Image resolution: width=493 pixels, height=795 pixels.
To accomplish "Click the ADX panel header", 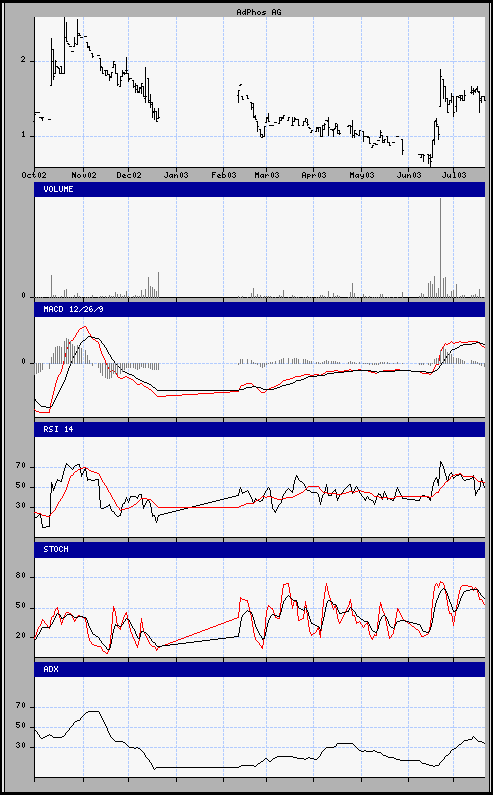I will (x=260, y=669).
